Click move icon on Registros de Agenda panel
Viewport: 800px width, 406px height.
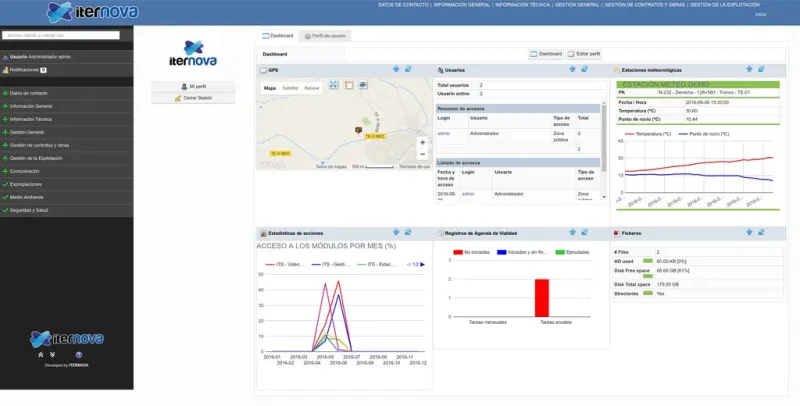572,232
